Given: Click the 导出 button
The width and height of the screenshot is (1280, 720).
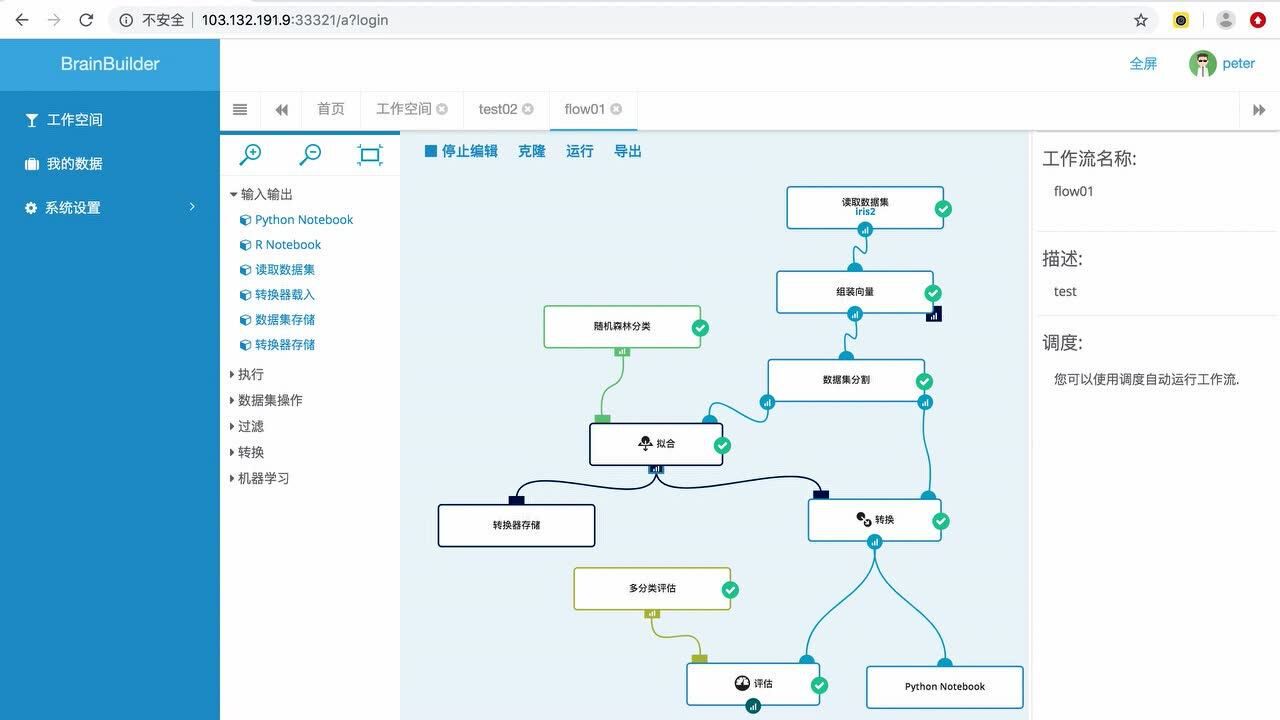Looking at the screenshot, I should coord(628,151).
